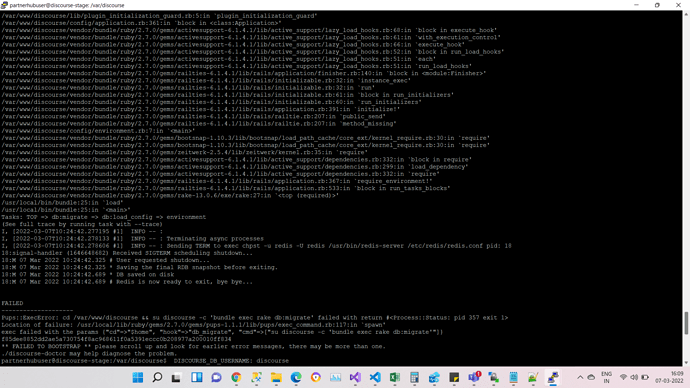
Task: Switch to purple Visual Studio icon
Action: click(355, 377)
